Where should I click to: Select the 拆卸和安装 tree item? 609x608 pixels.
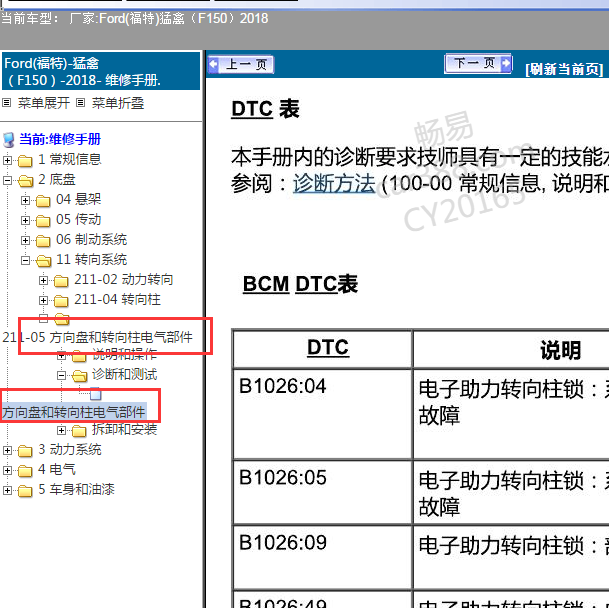pyautogui.click(x=125, y=429)
